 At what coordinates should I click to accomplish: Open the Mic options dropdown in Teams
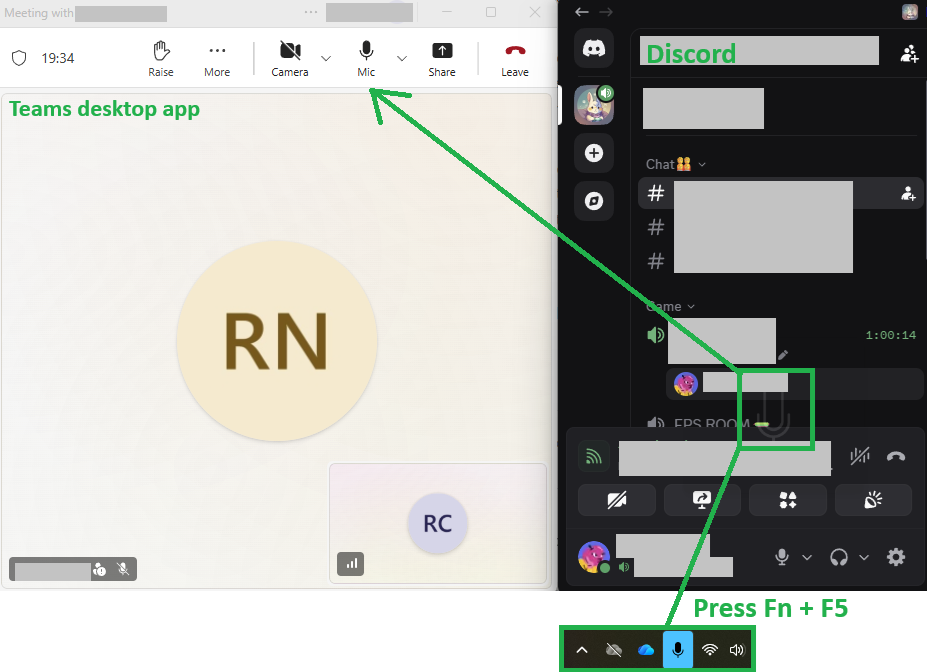click(x=402, y=58)
